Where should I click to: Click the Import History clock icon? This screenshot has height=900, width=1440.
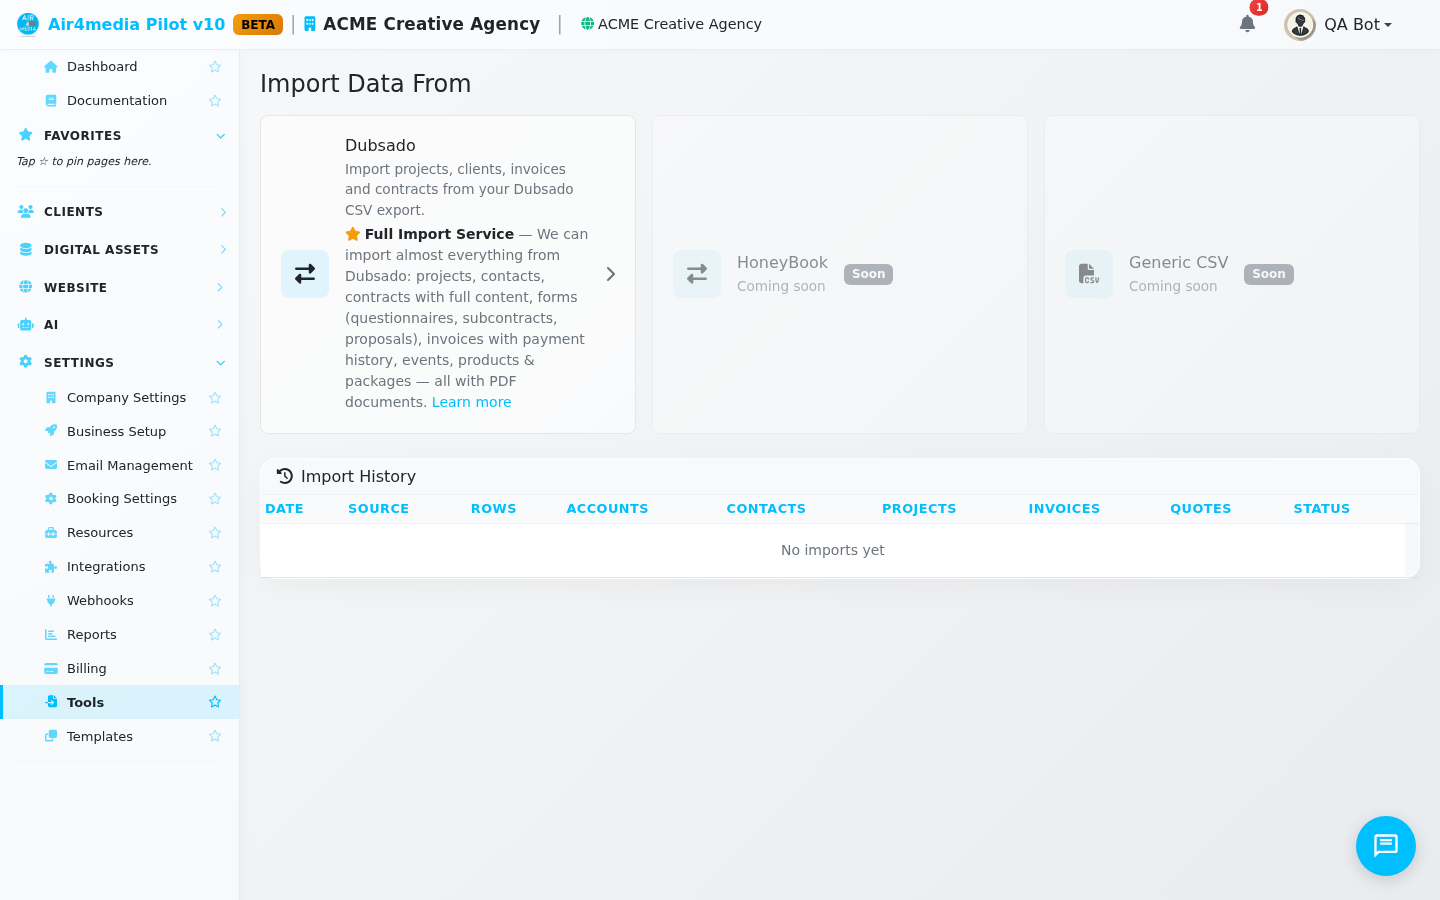[285, 476]
